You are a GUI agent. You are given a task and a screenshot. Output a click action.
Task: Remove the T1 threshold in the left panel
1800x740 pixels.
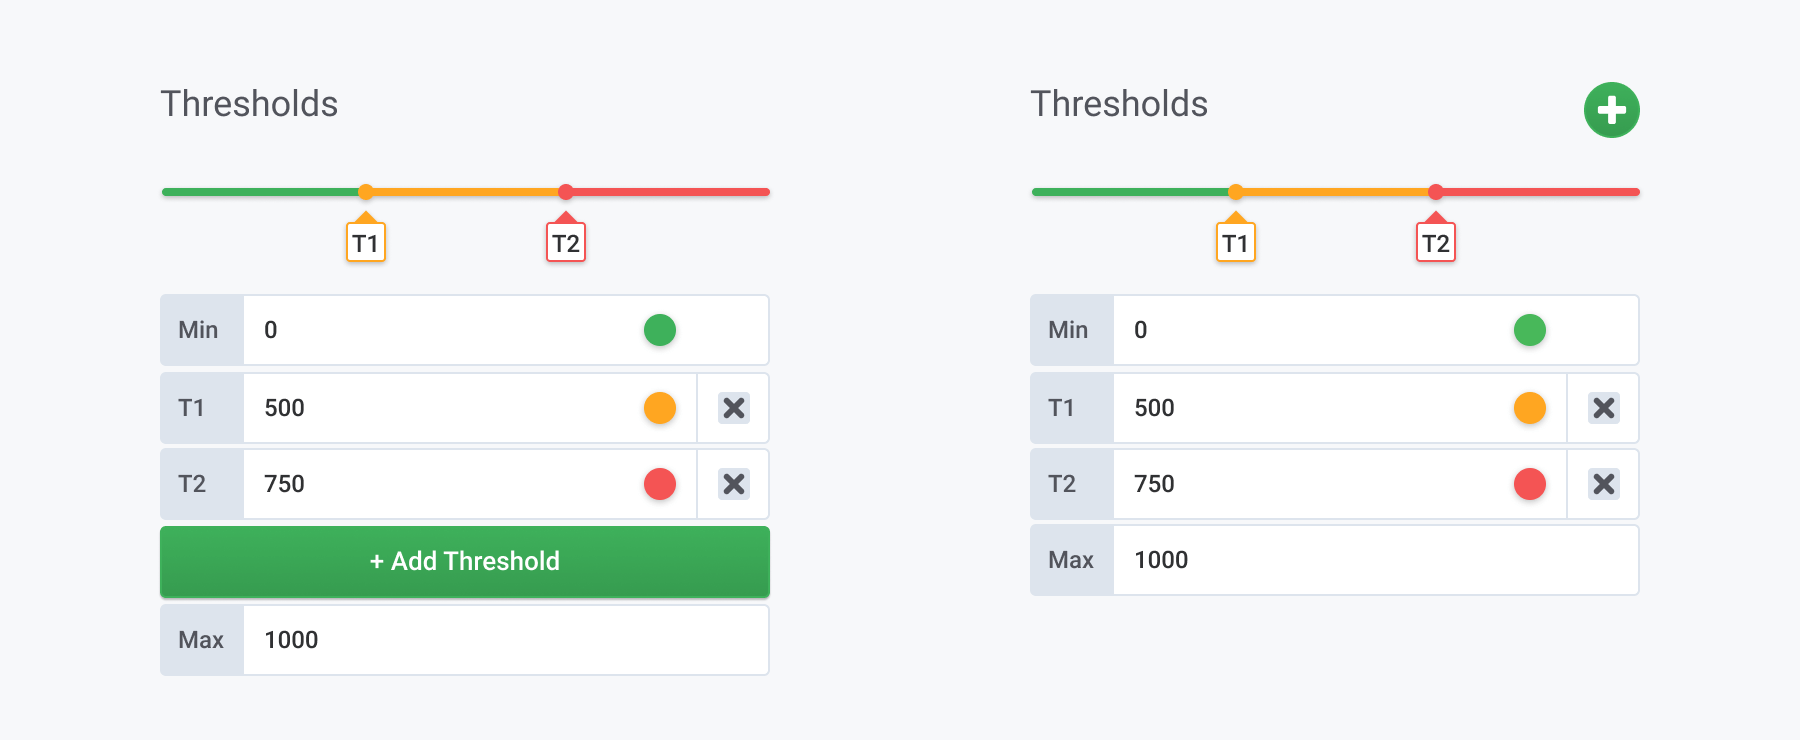click(733, 408)
